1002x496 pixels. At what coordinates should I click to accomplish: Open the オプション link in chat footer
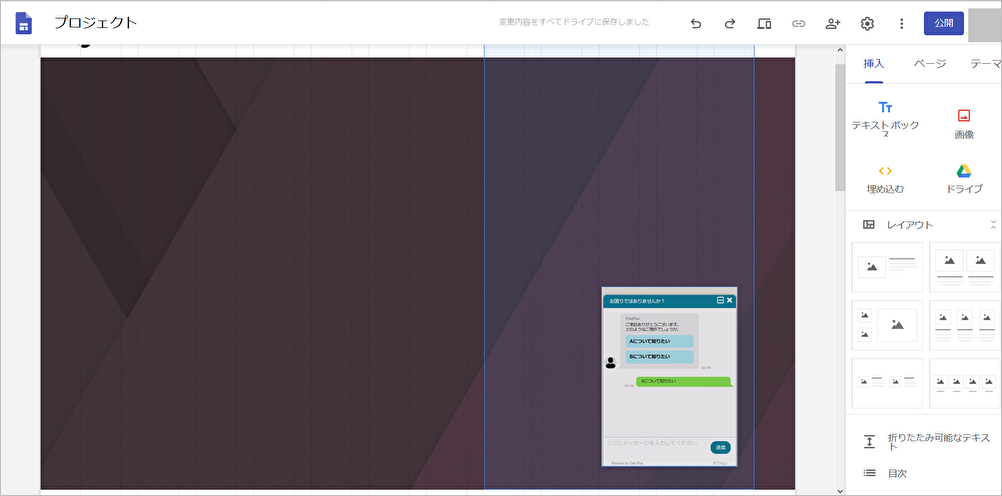click(720, 463)
